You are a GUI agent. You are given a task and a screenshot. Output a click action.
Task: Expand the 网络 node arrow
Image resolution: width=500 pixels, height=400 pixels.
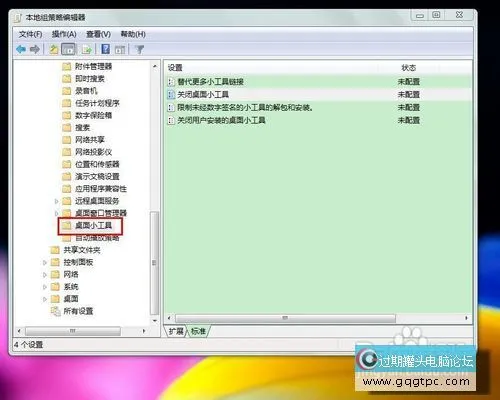(45, 275)
